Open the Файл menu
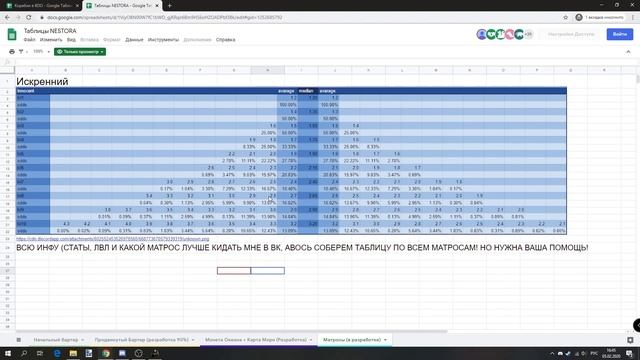 29,40
